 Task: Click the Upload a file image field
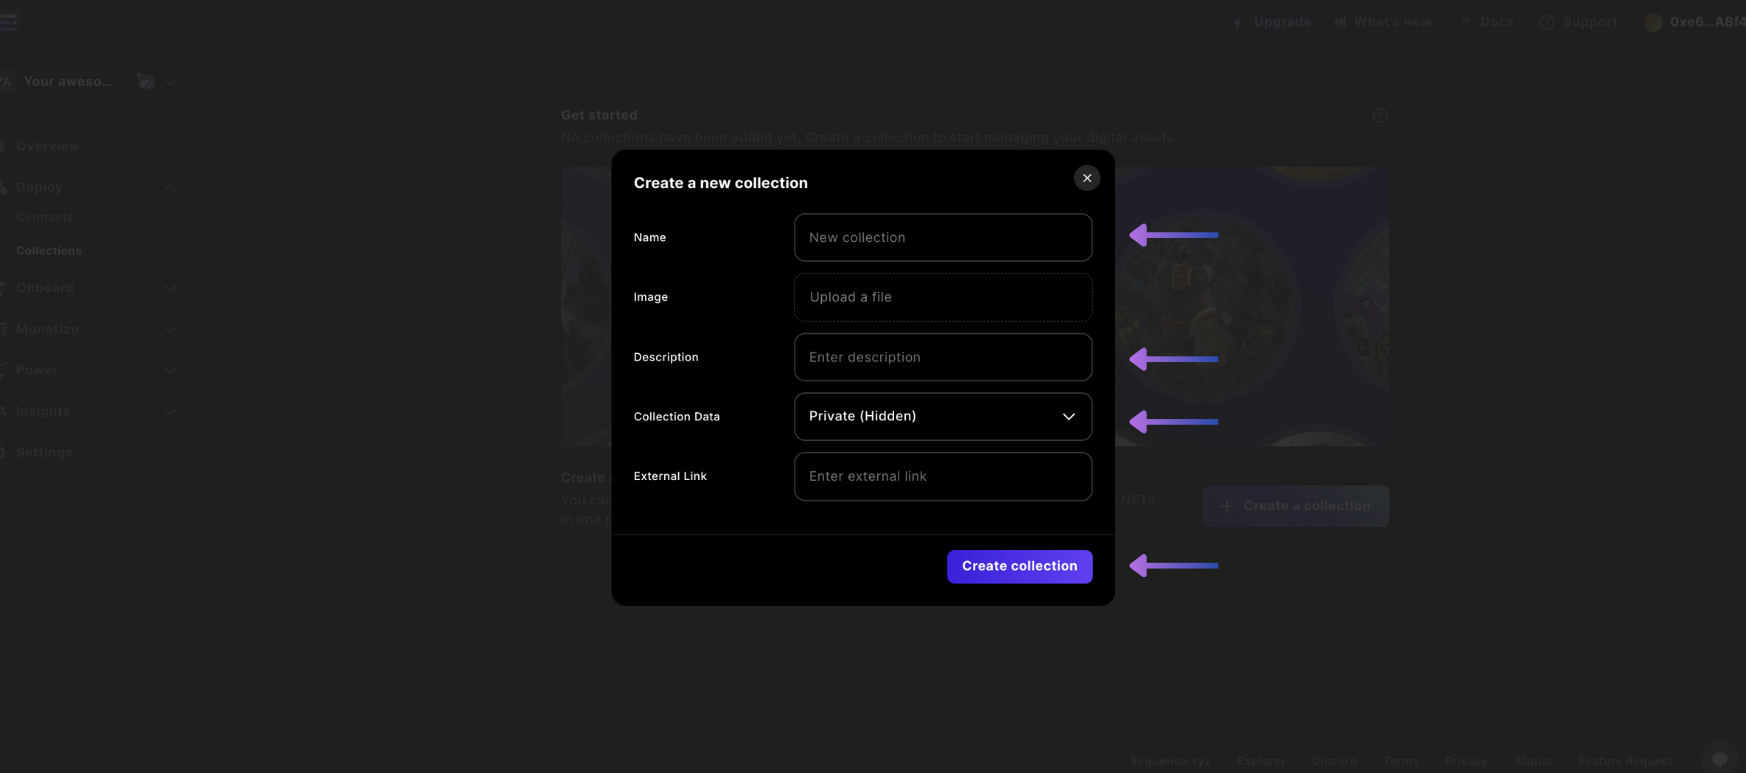[943, 297]
